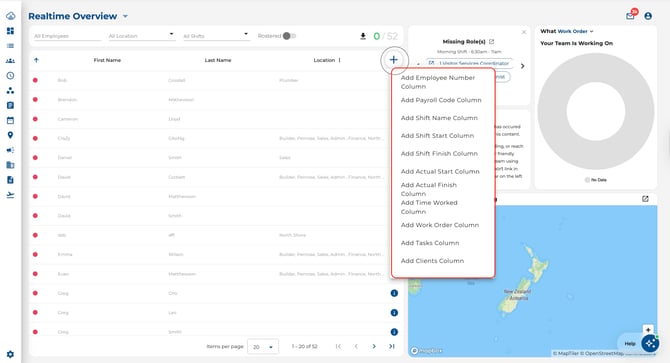
Task: Expand the map with the popout icon
Action: (x=645, y=199)
